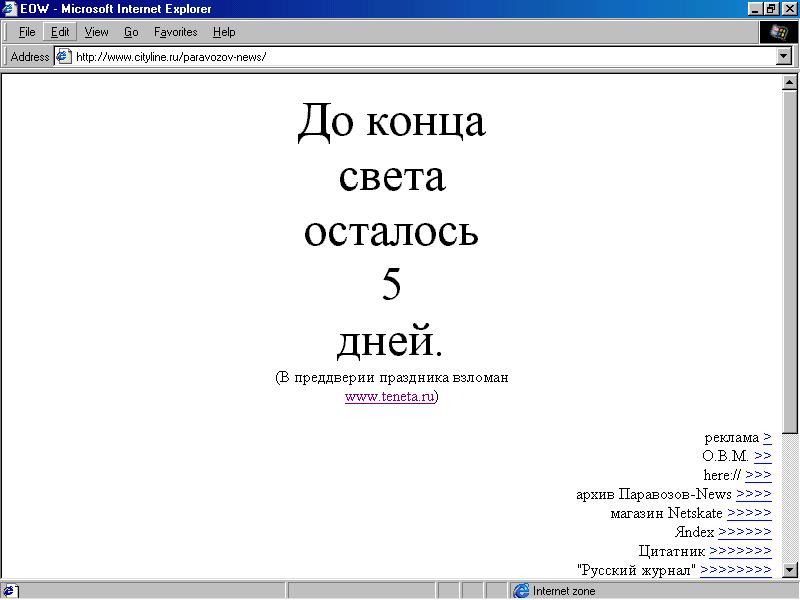The height and width of the screenshot is (600, 800).
Task: Click the word 'дней.'
Action: 390,341
